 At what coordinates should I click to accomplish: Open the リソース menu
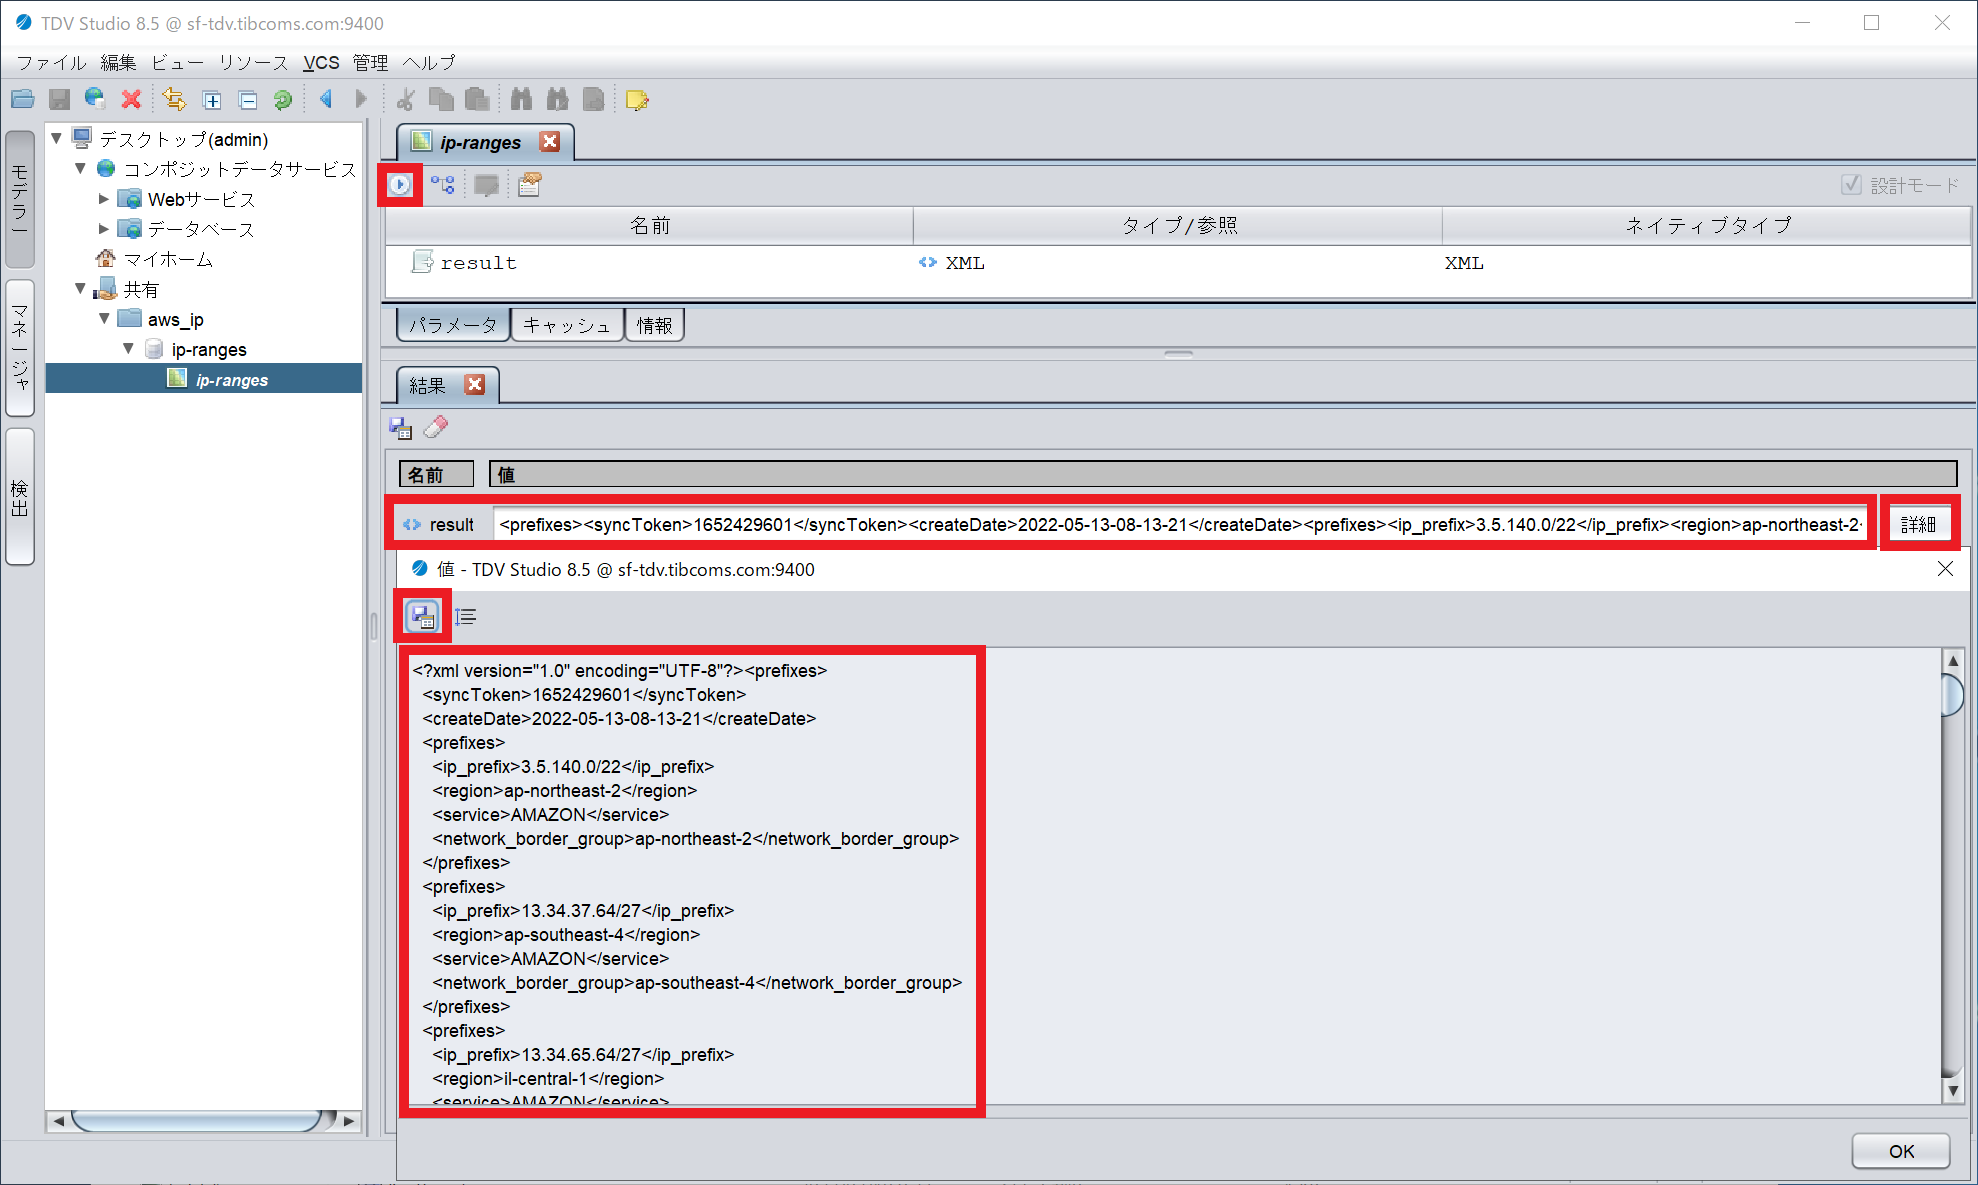254,62
